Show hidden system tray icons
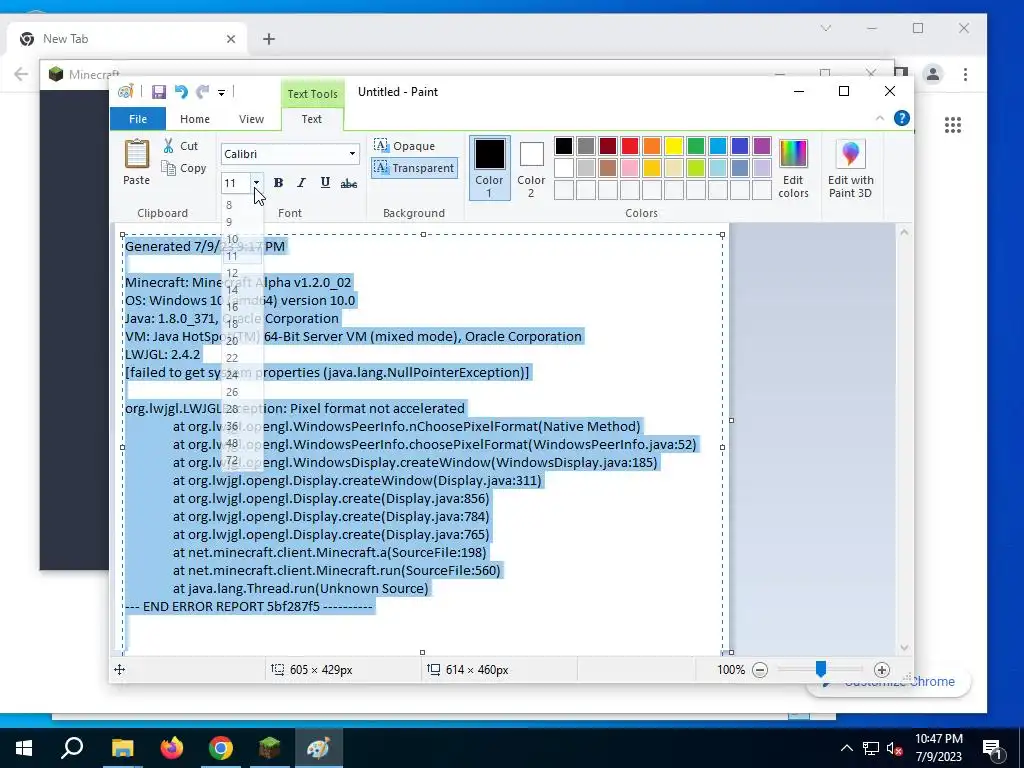 tap(846, 748)
